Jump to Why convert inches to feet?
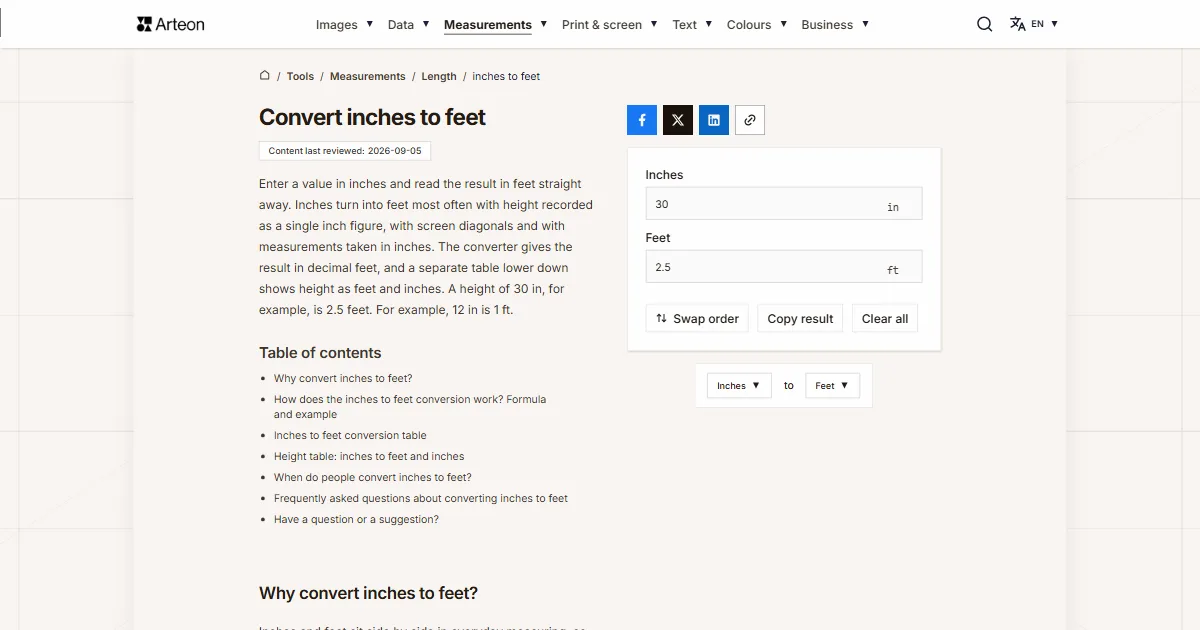The height and width of the screenshot is (630, 1200). click(343, 378)
